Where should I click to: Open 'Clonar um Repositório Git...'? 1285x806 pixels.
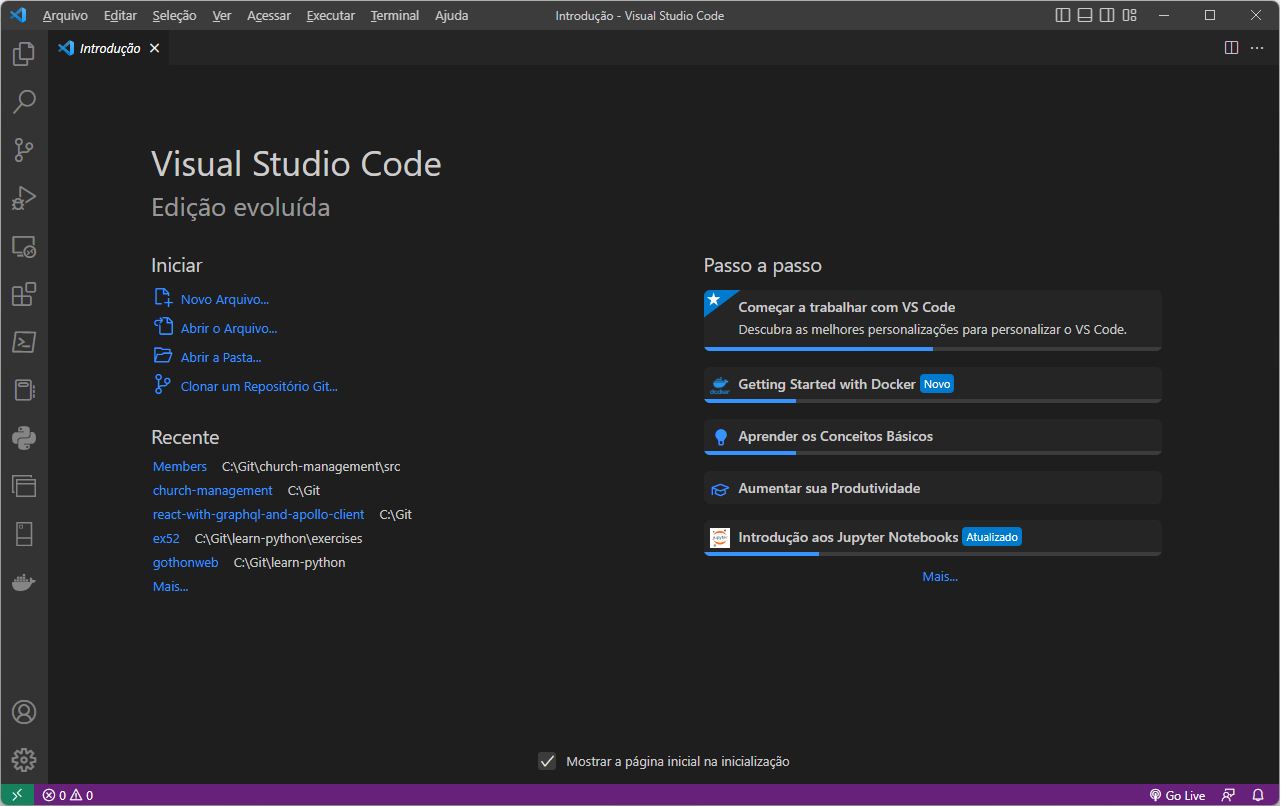click(x=258, y=386)
